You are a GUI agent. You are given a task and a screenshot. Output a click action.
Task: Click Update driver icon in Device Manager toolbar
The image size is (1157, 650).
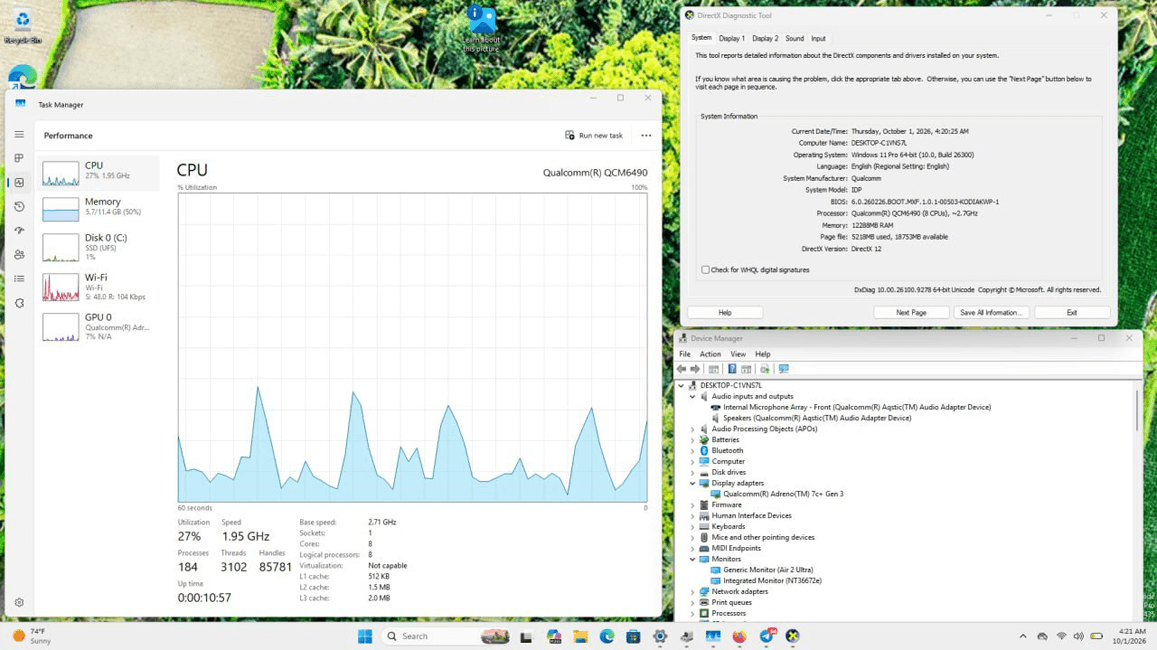coord(764,369)
